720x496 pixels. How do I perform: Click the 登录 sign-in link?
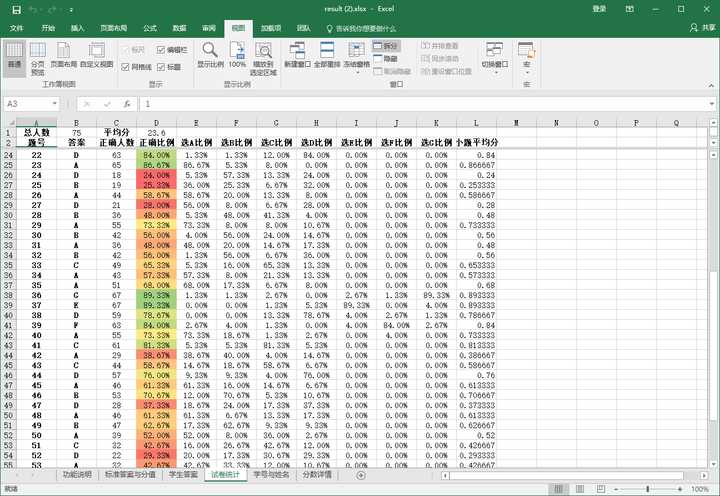(599, 9)
